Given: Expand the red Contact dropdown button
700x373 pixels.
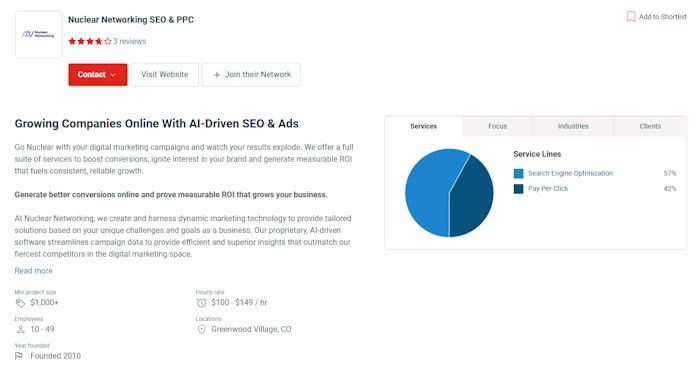Looking at the screenshot, I should coord(98,75).
